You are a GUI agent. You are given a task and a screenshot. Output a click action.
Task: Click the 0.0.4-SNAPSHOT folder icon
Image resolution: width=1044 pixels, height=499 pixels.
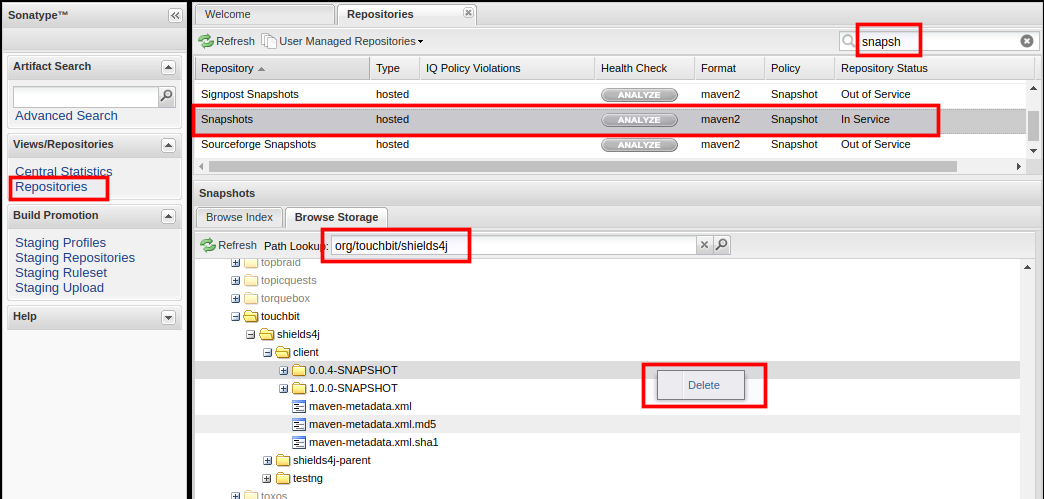pyautogui.click(x=299, y=370)
